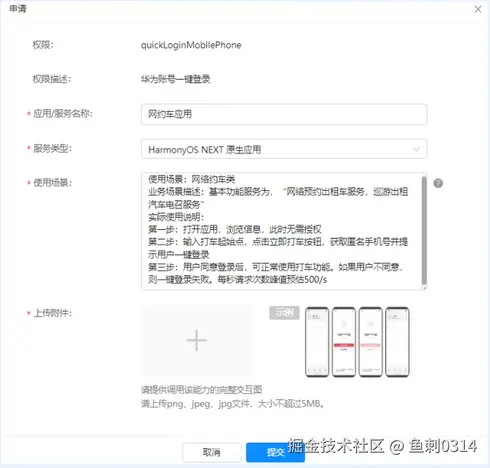
Task: Click the 使用场景 field label
Action: point(52,183)
